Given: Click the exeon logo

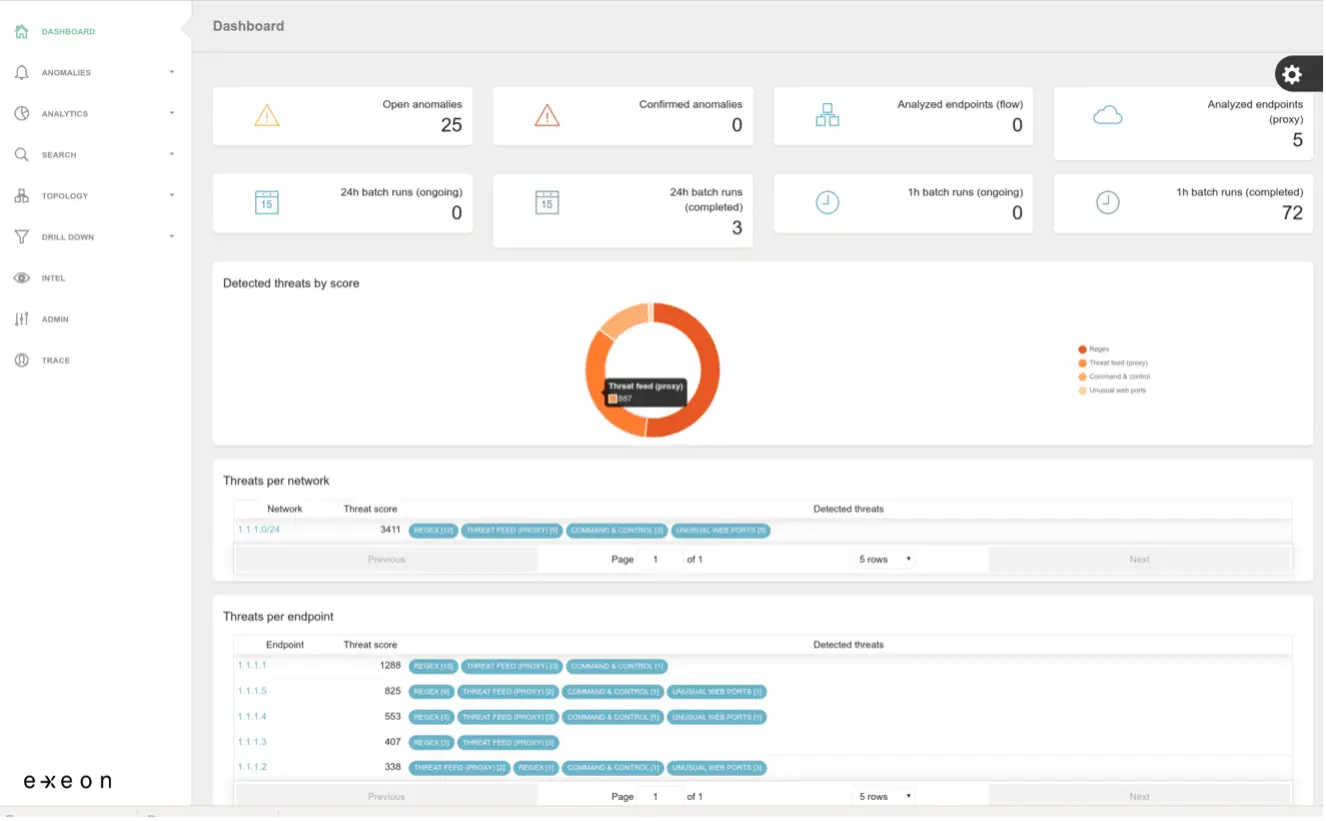Looking at the screenshot, I should 67,781.
